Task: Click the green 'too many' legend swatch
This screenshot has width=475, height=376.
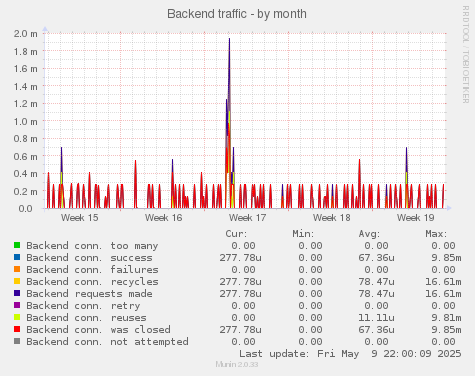Action: 17,245
